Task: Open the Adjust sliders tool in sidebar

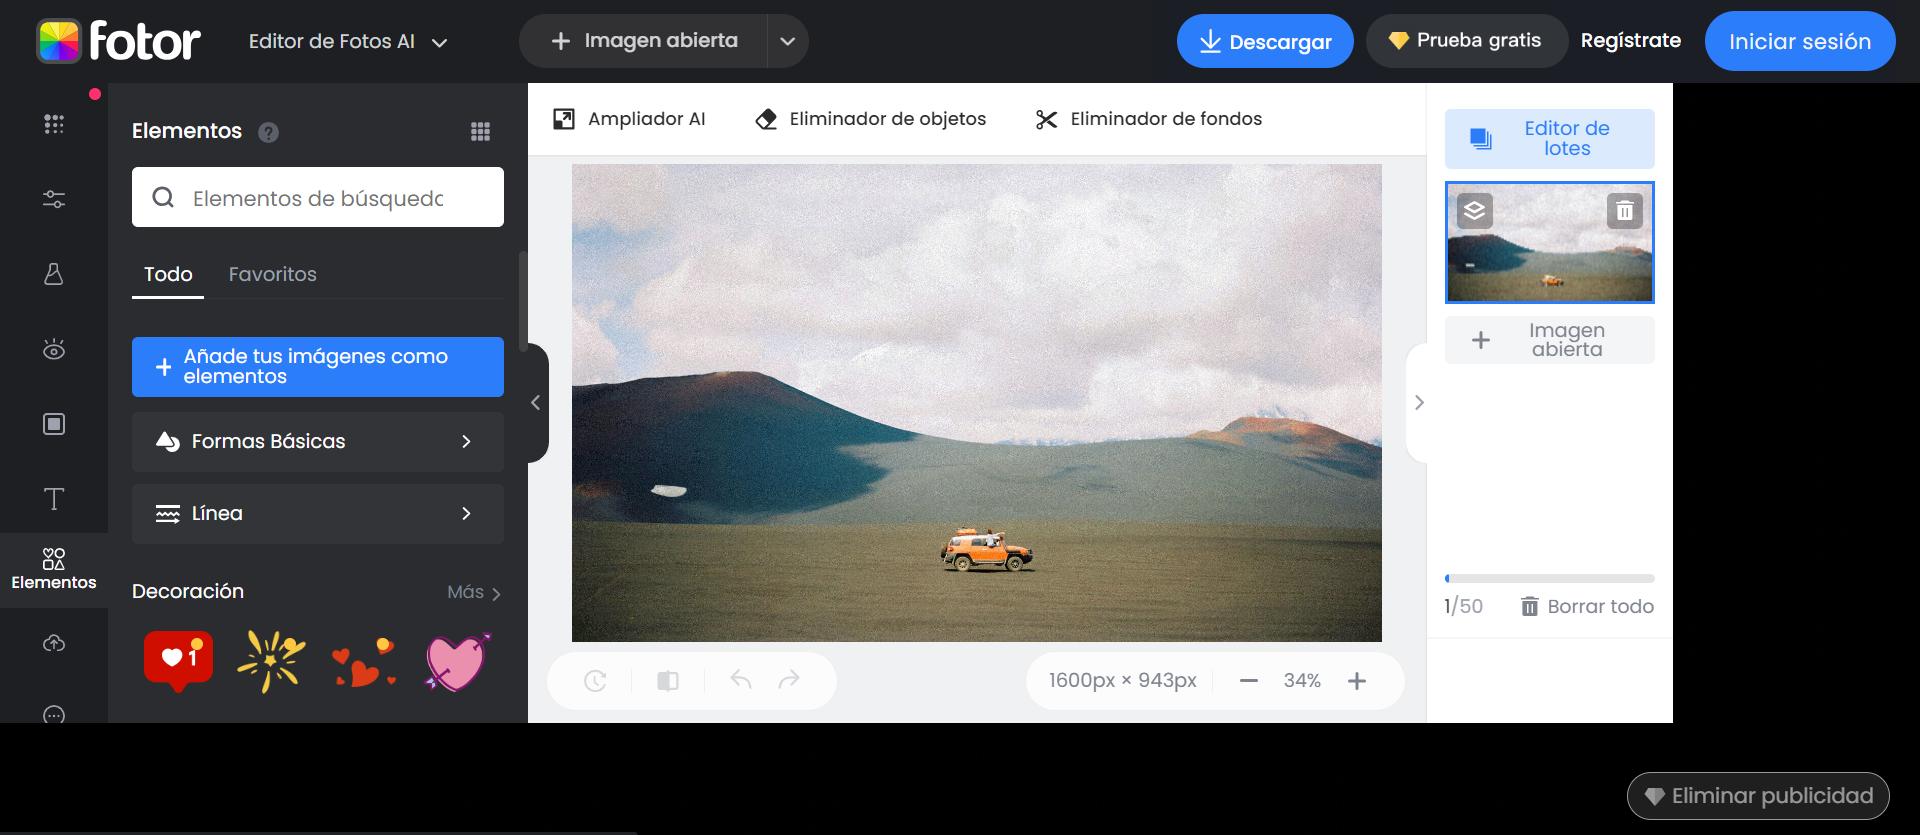Action: (54, 199)
